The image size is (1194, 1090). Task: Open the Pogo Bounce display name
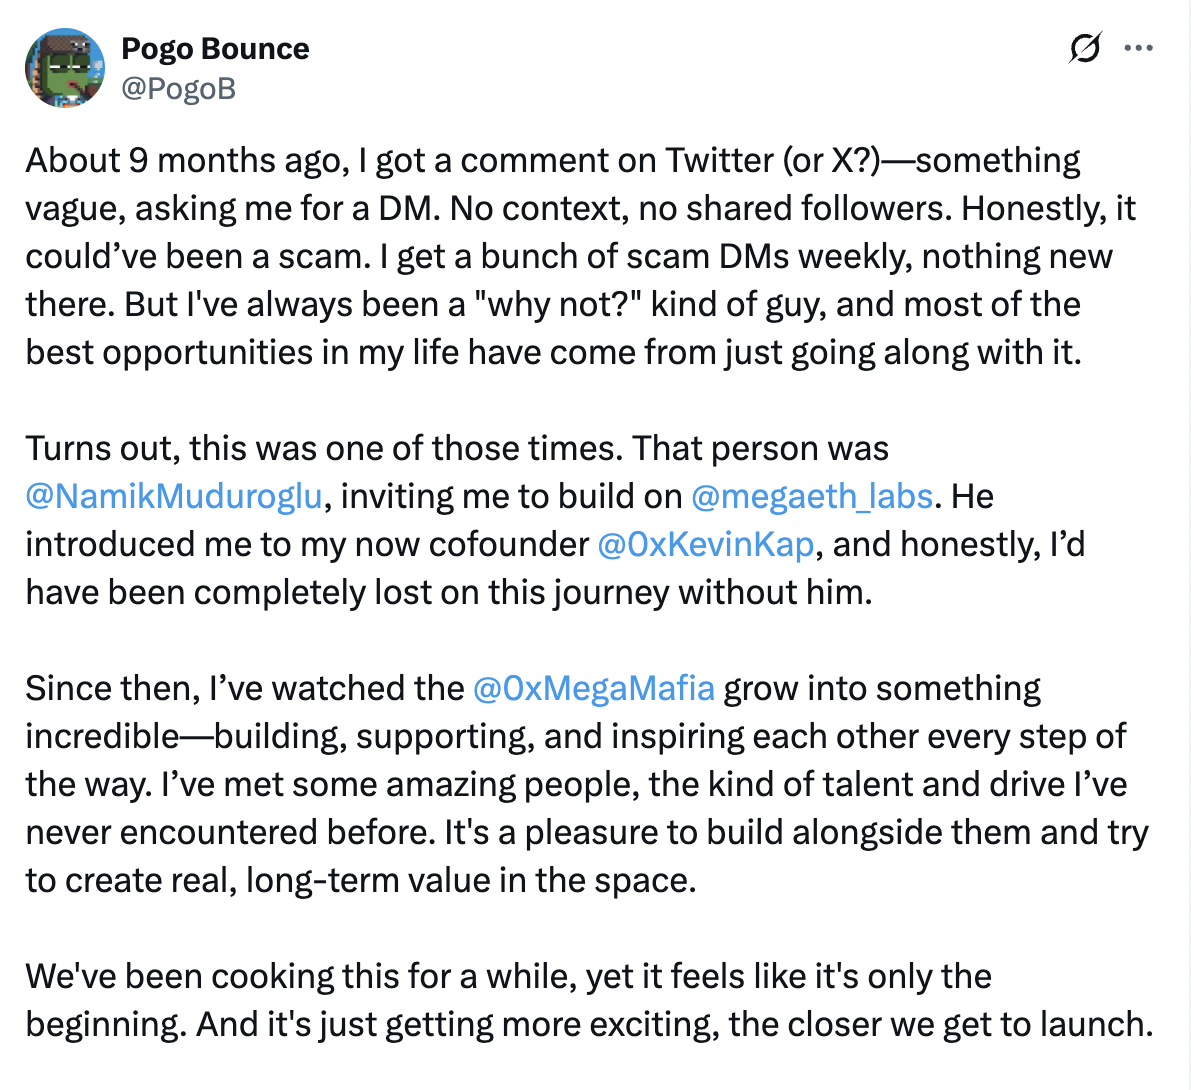(215, 49)
